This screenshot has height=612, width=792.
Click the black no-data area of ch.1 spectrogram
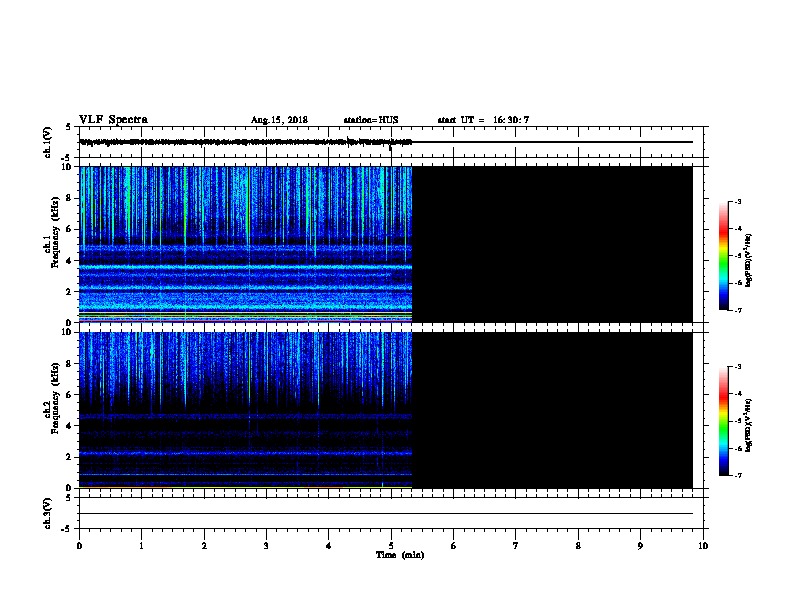click(552, 244)
